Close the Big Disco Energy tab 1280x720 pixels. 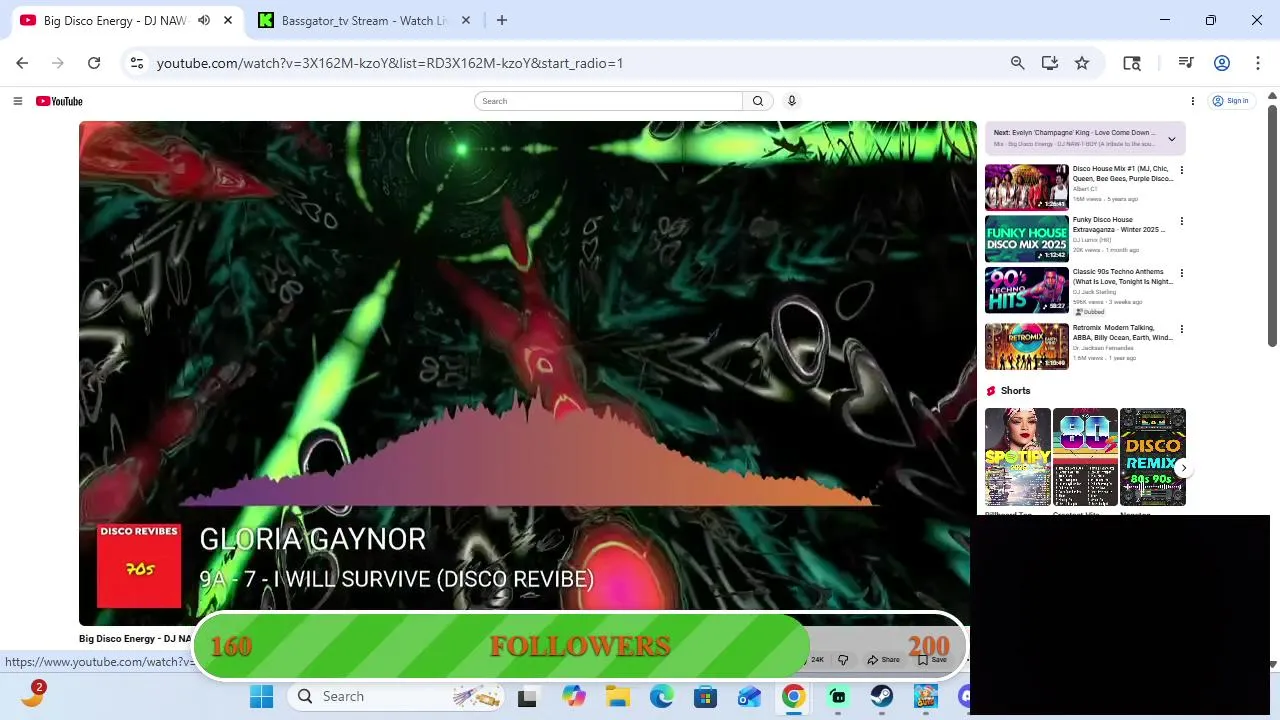tap(228, 20)
